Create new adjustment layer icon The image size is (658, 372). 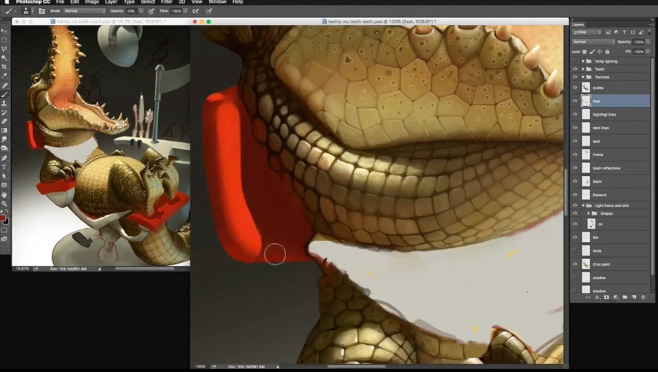point(616,297)
